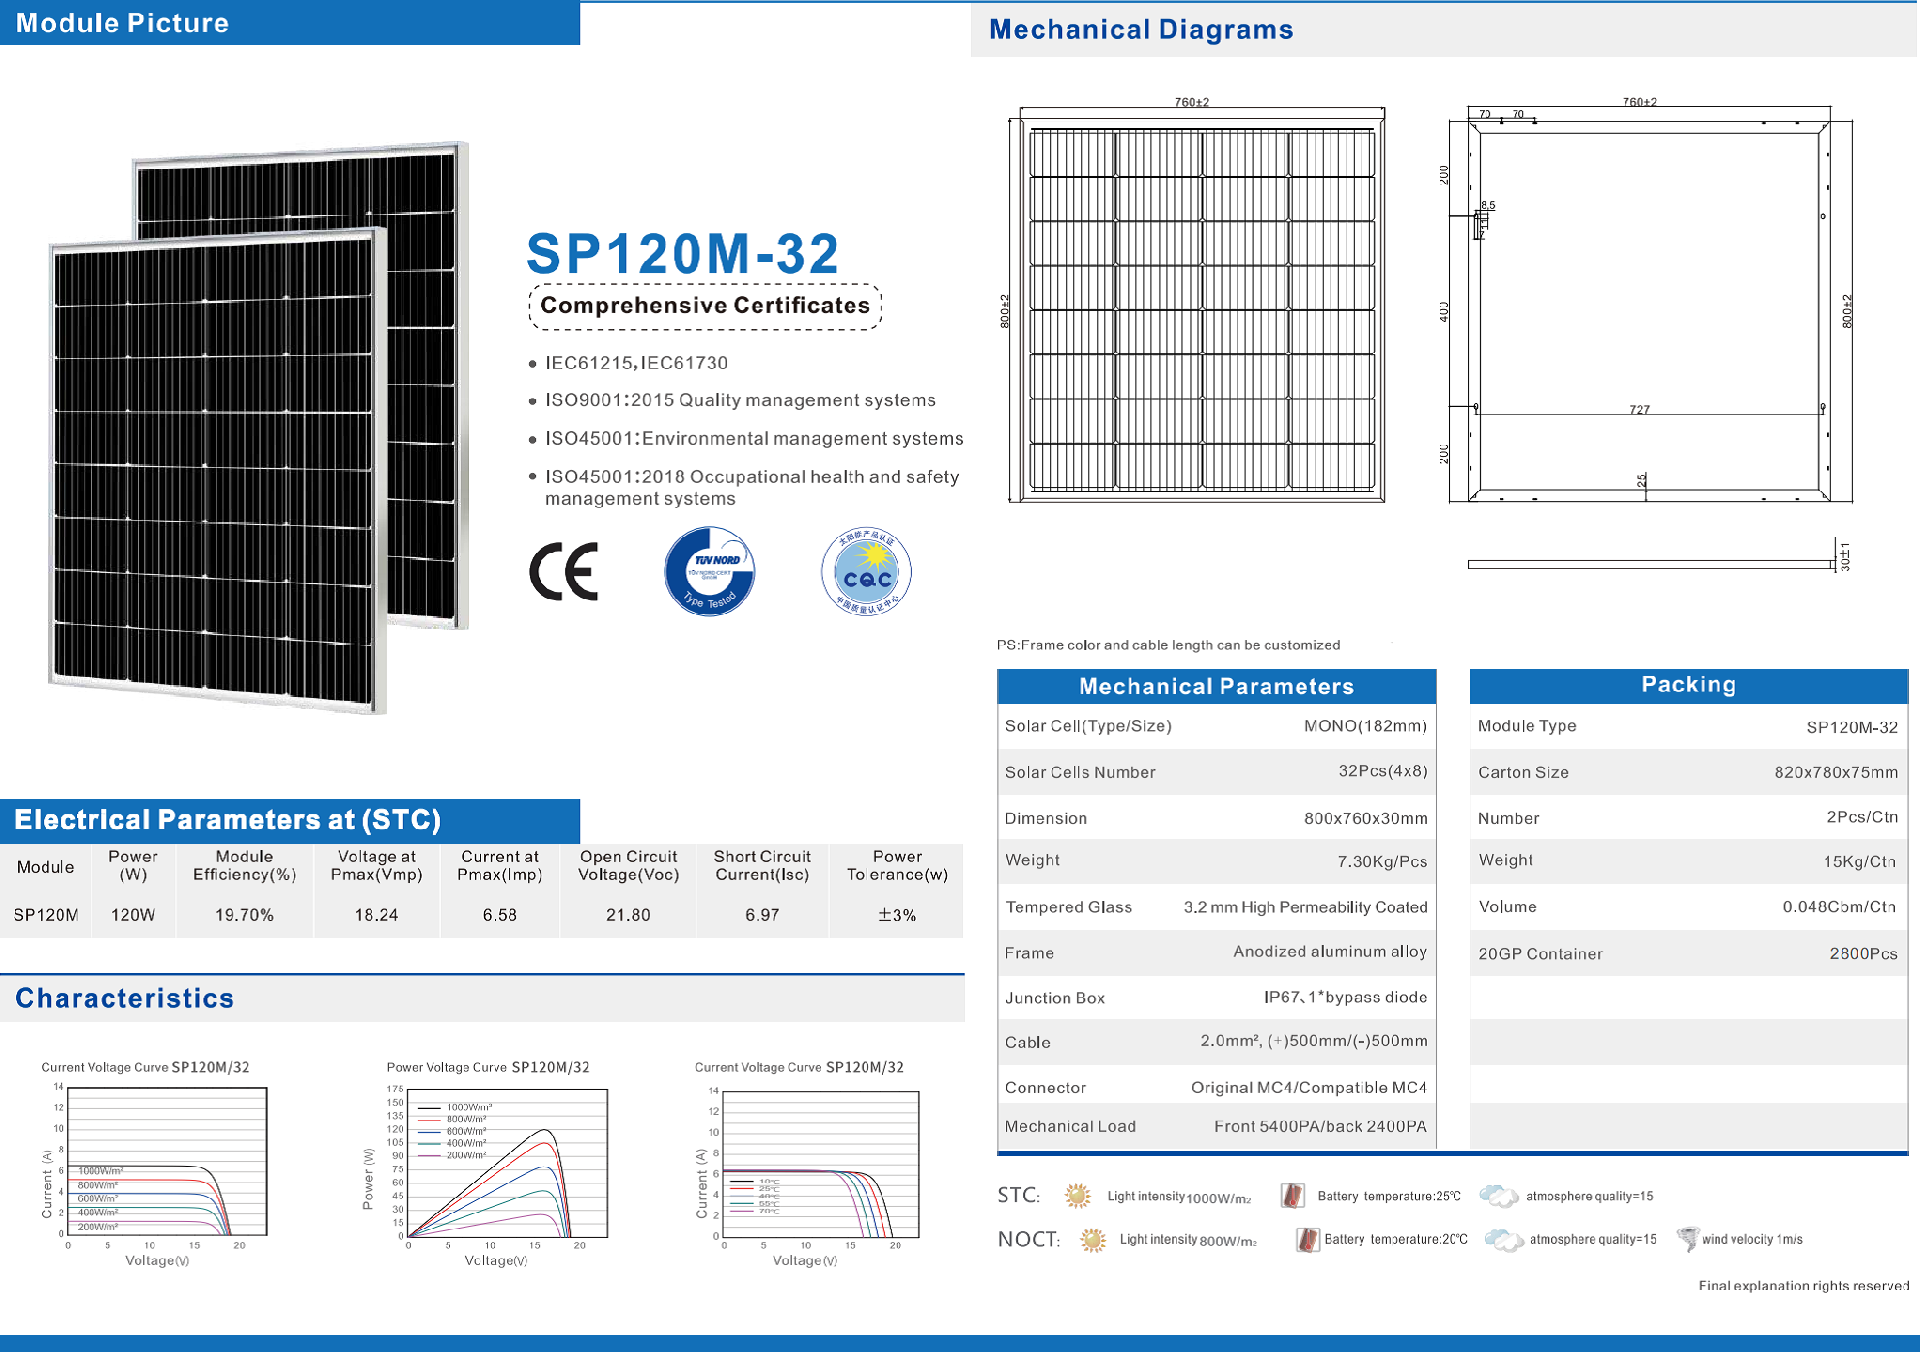This screenshot has height=1352, width=1920.
Task: Click the Electrical Parameters at (STC) heading
Action: pos(227,820)
